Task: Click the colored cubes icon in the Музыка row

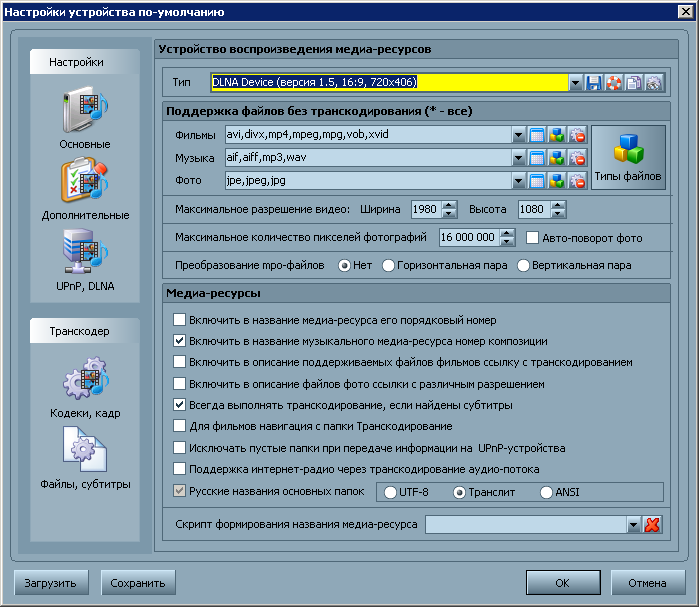Action: point(557,158)
